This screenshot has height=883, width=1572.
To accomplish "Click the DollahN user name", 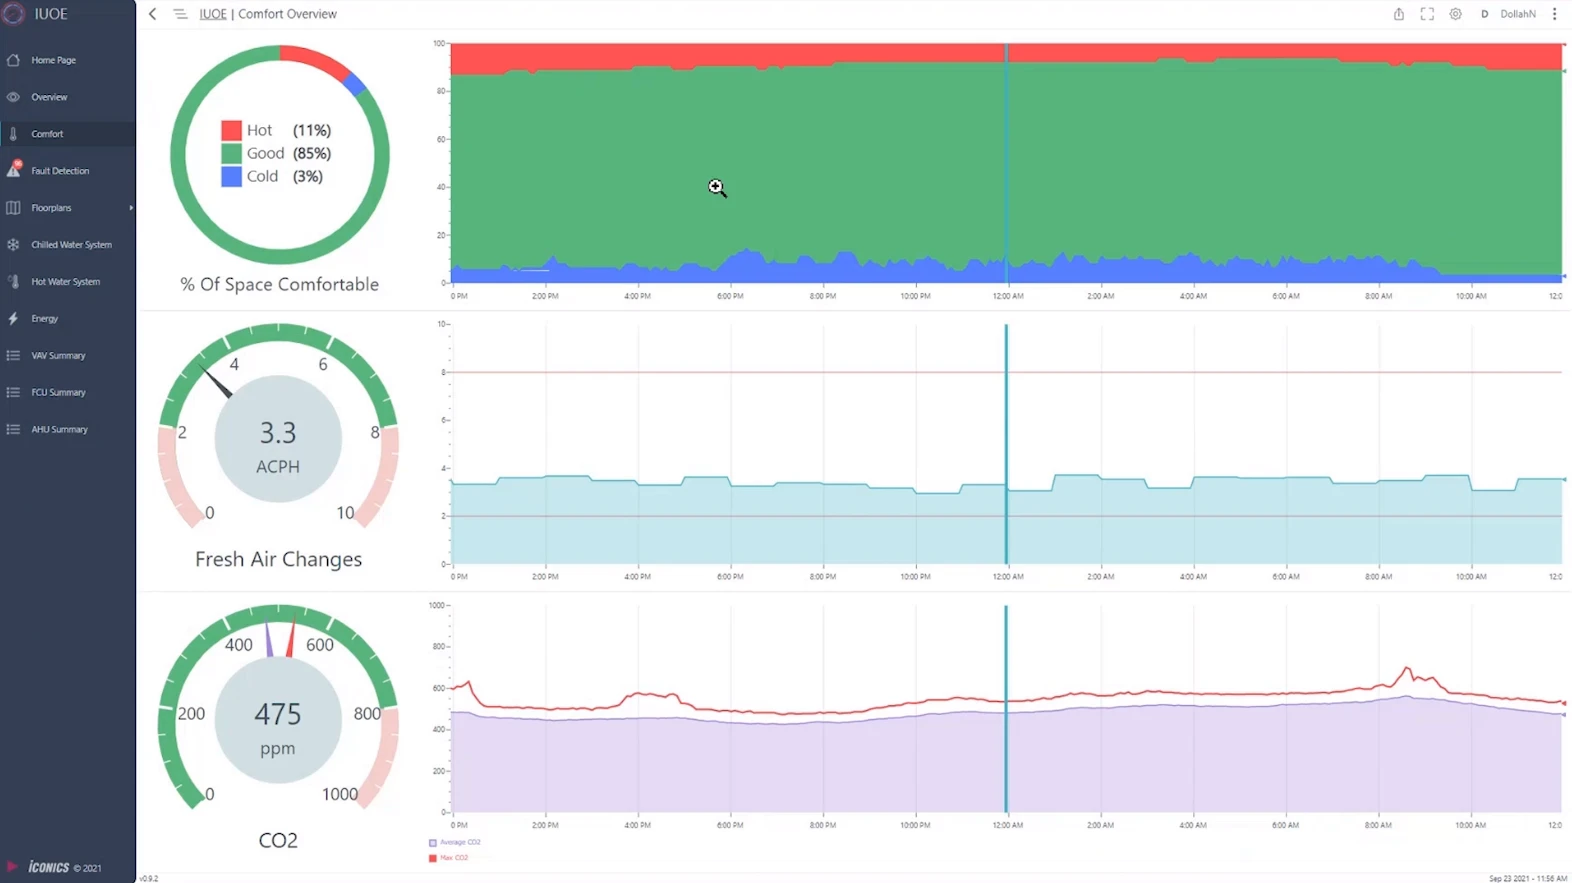I will (1518, 14).
